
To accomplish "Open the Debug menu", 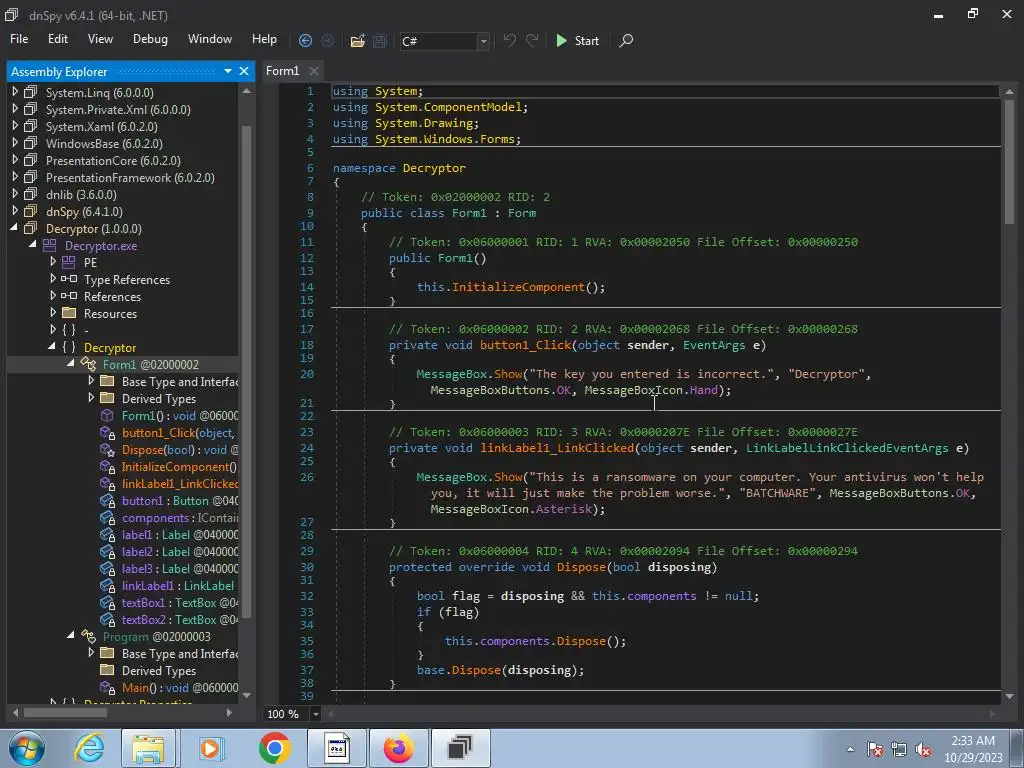I will [150, 39].
